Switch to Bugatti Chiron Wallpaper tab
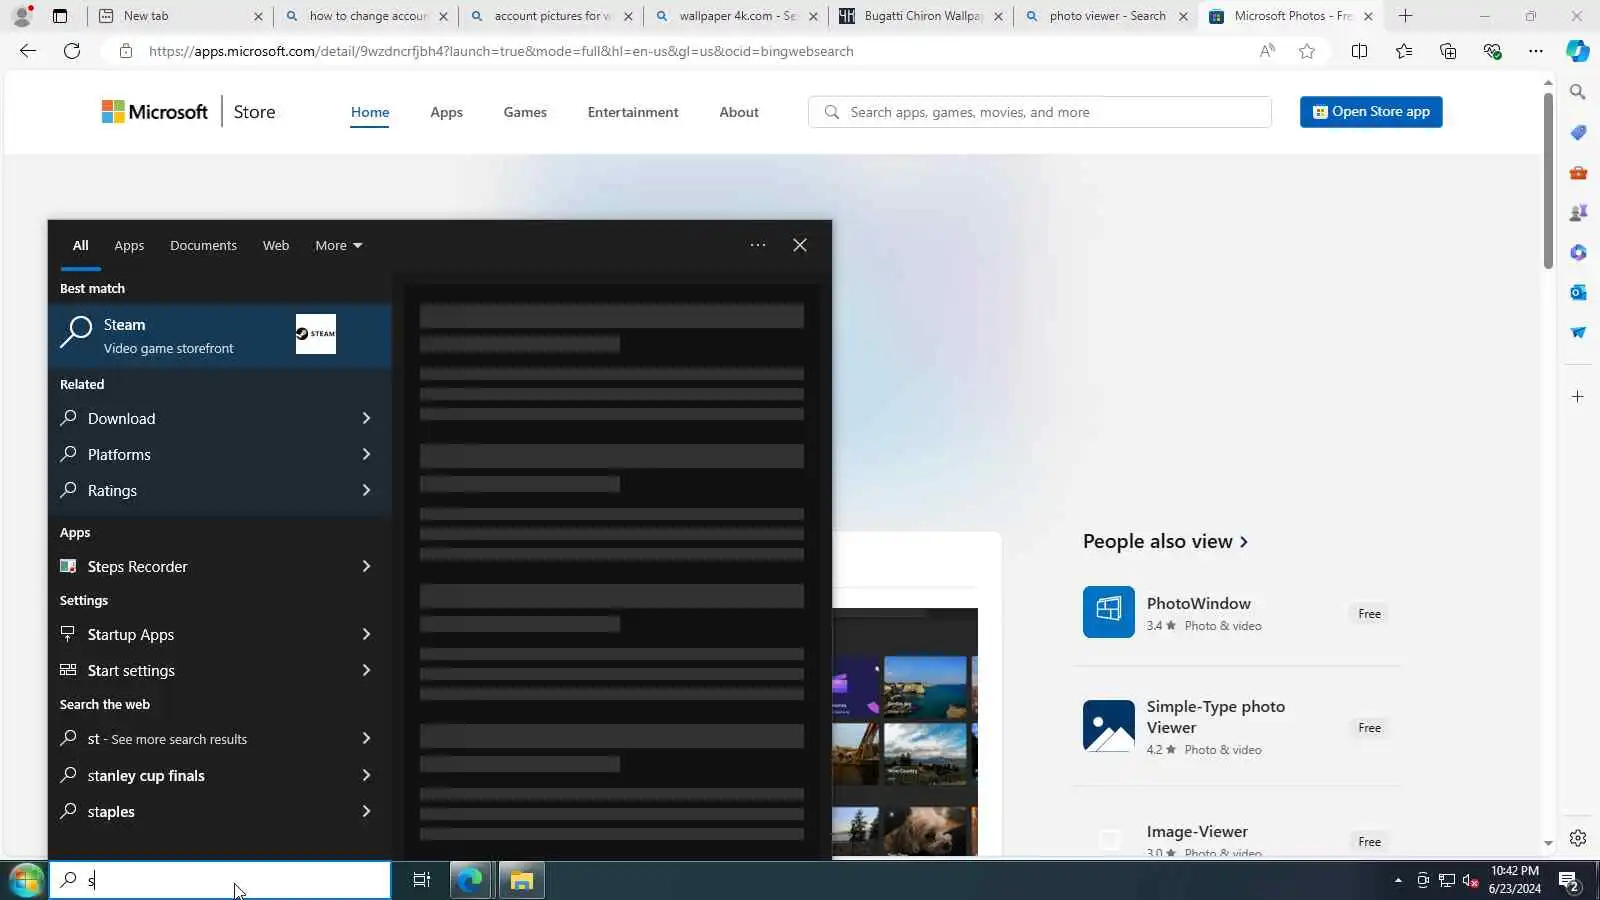 (921, 16)
